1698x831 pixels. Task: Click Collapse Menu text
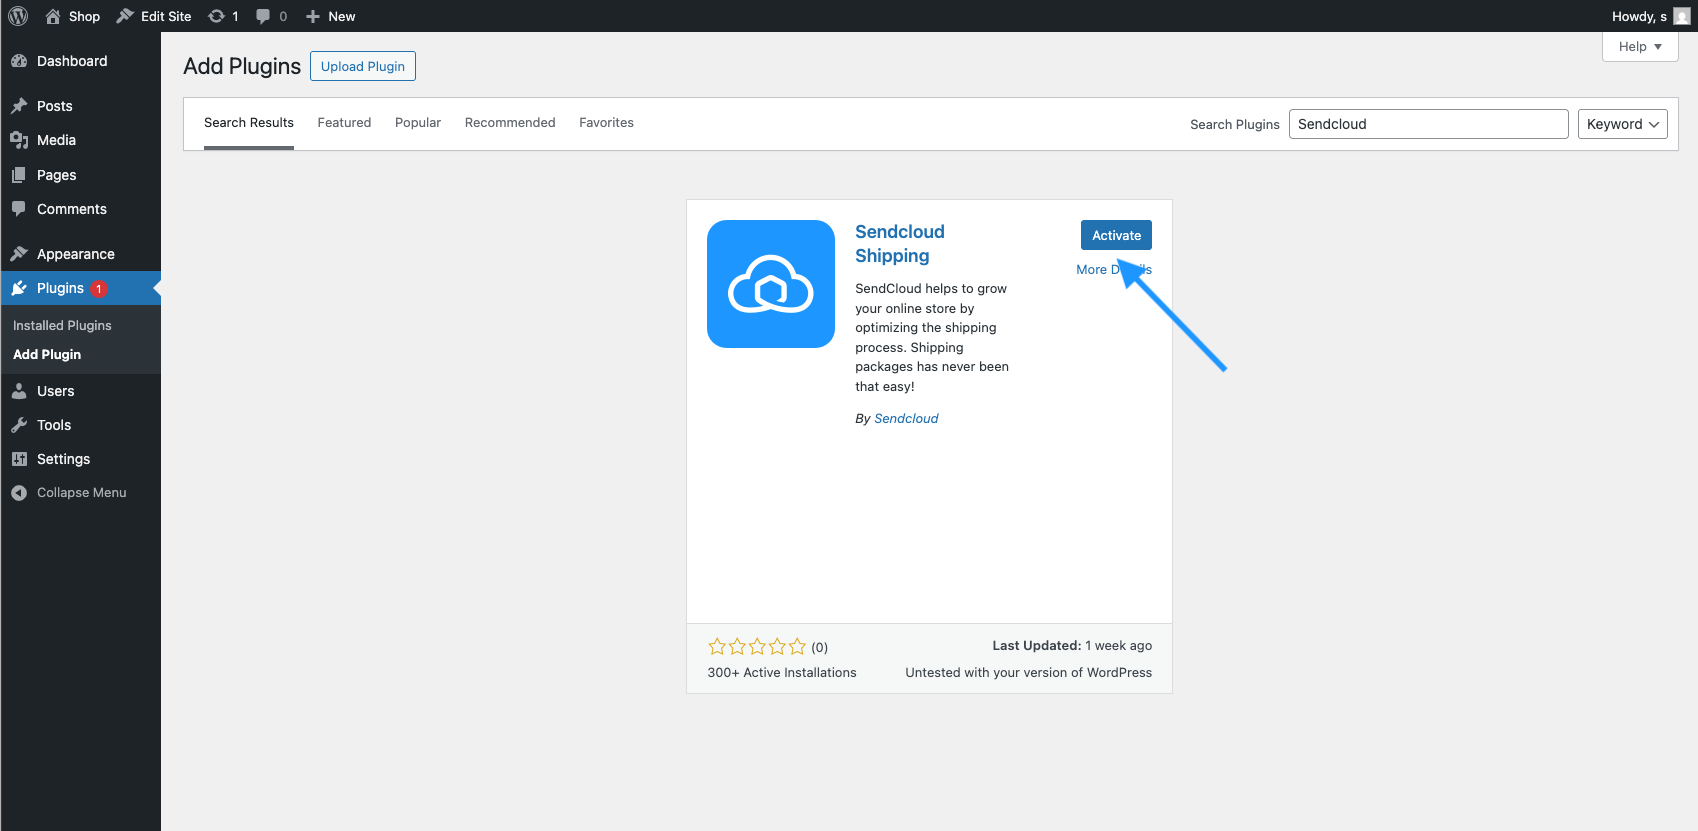82,493
